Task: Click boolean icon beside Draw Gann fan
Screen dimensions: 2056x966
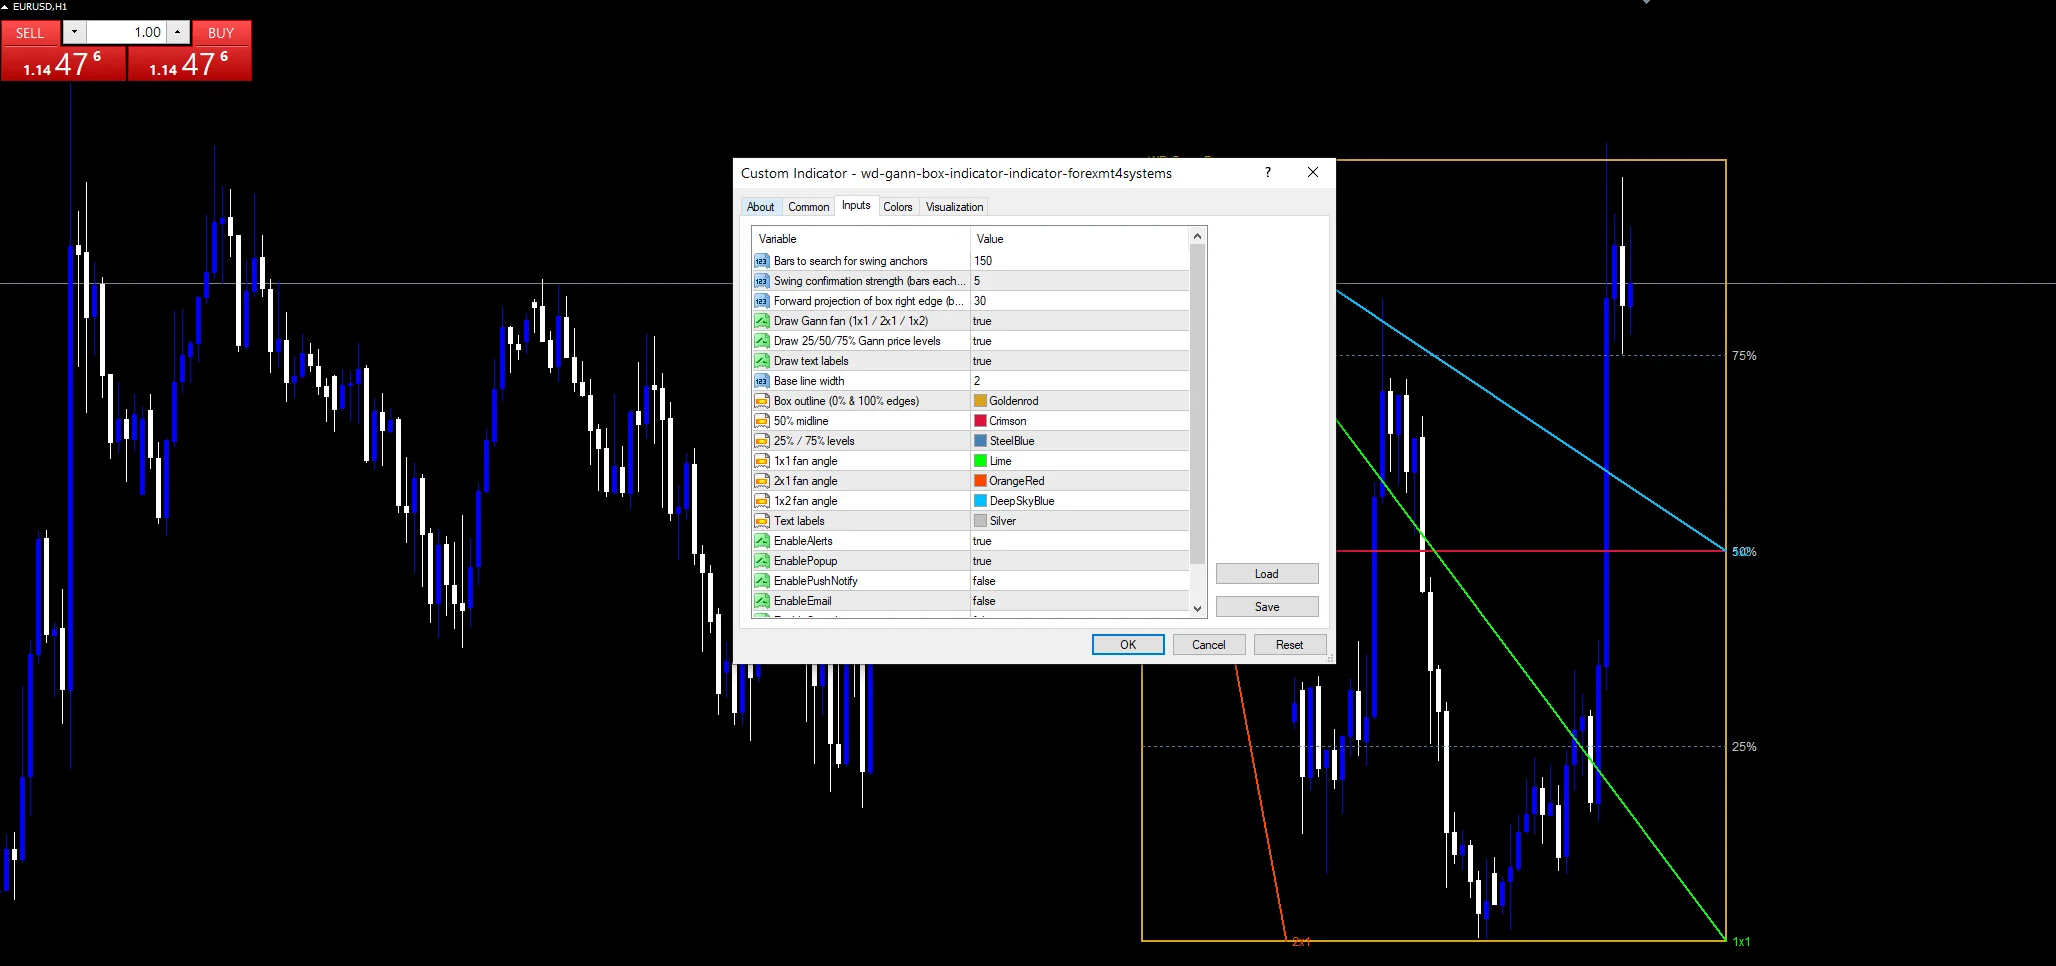Action: coord(761,321)
